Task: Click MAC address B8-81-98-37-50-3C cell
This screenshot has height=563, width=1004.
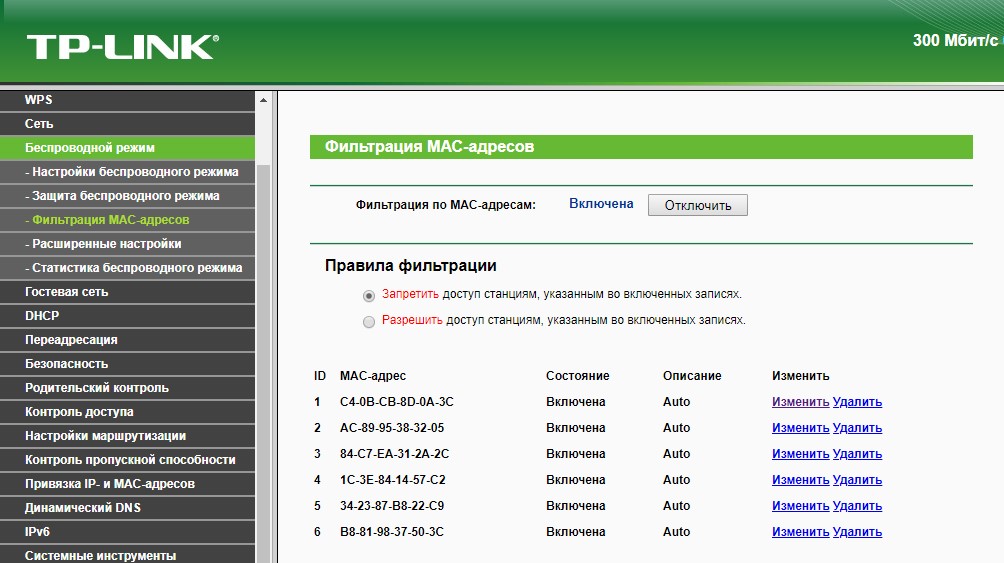Action: (392, 532)
